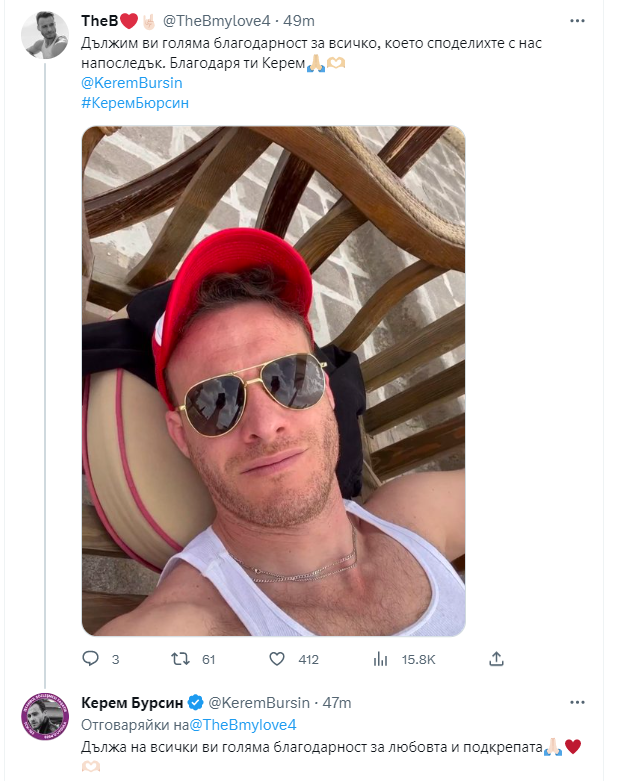
Task: Open the 49m timestamp of the tweet
Action: point(301,22)
